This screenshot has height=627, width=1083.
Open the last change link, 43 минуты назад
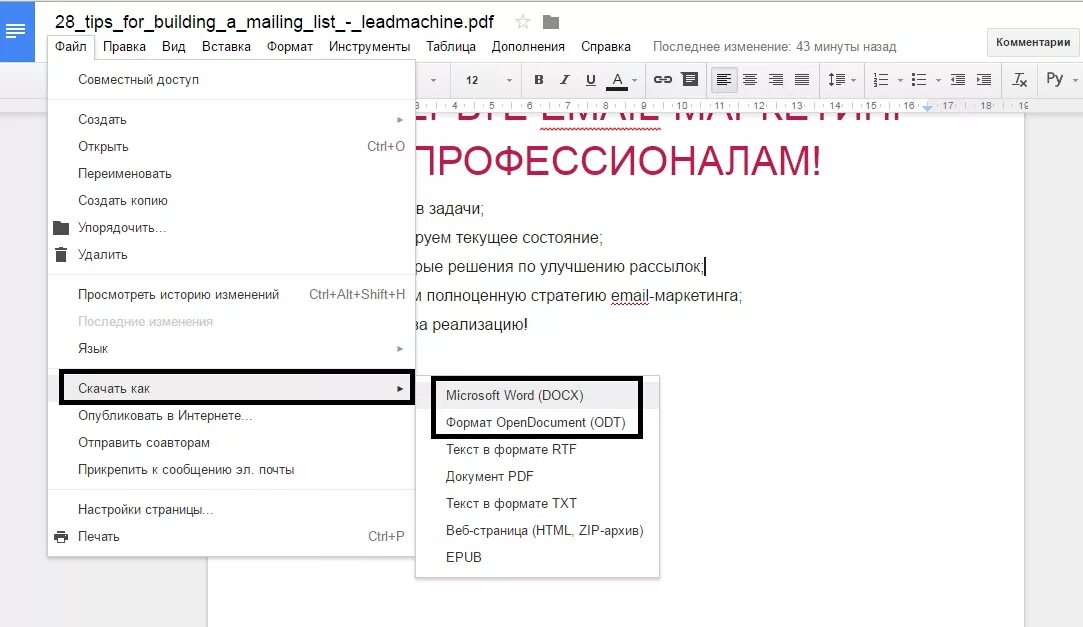[774, 46]
